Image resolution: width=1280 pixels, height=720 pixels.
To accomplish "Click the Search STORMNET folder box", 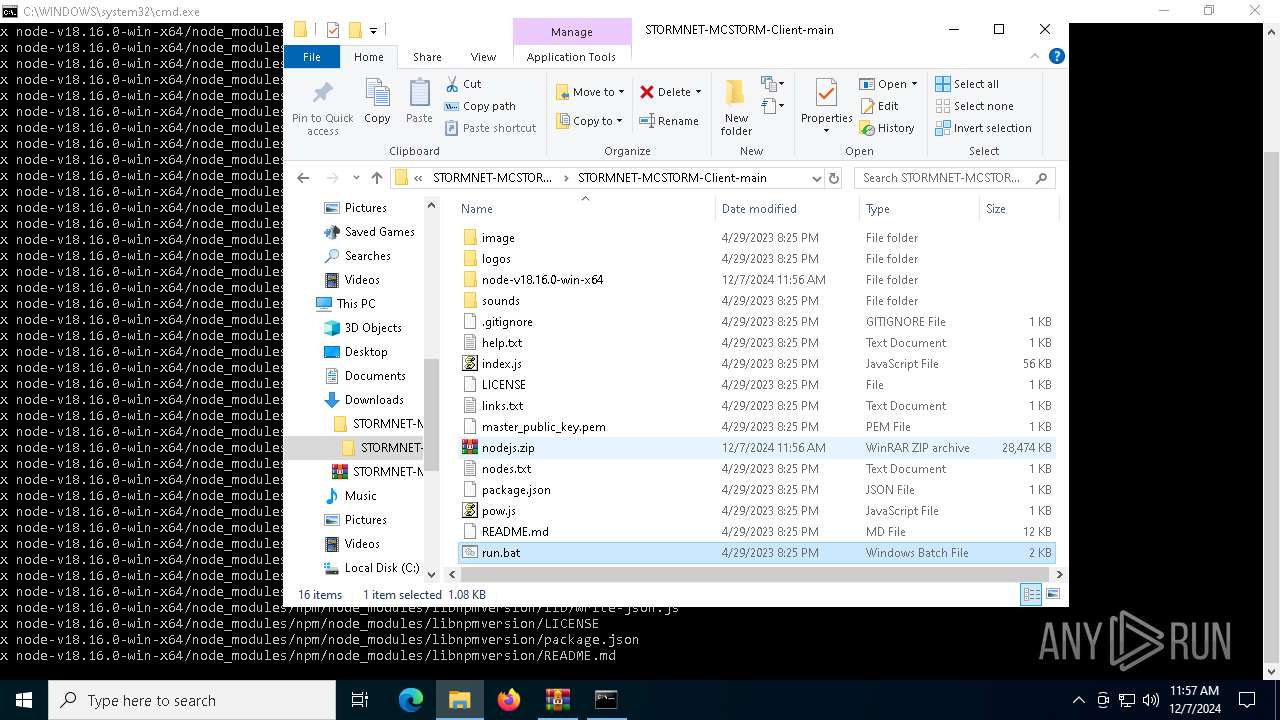I will point(953,178).
